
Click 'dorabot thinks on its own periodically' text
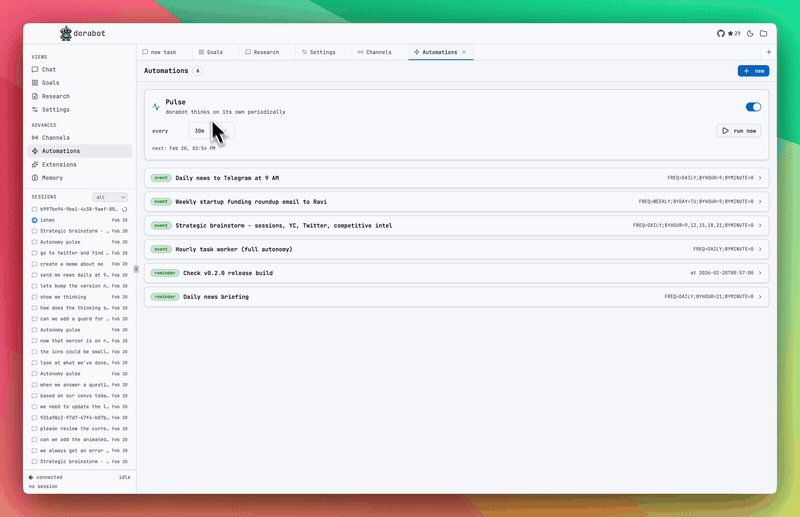pyautogui.click(x=226, y=112)
